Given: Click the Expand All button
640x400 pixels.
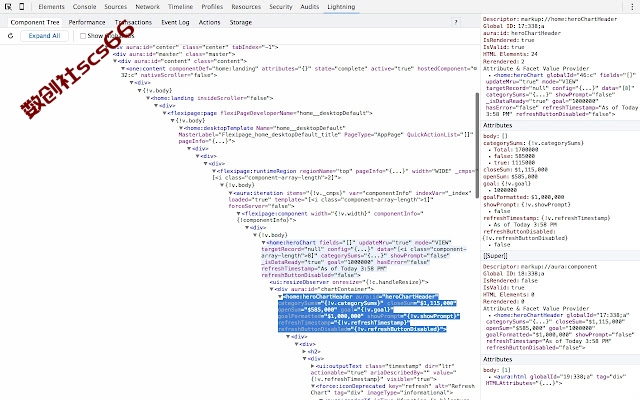Looking at the screenshot, I should [44, 36].
